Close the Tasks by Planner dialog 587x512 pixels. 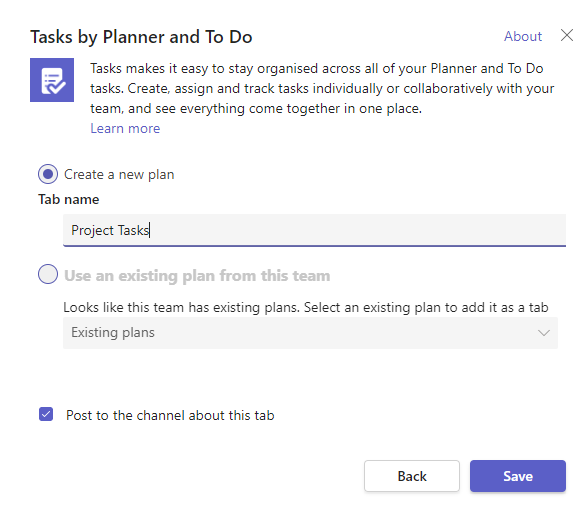click(566, 36)
